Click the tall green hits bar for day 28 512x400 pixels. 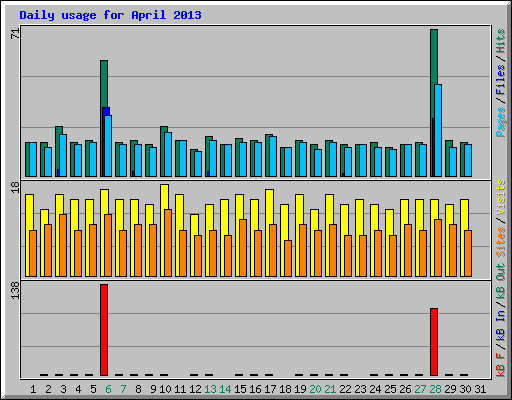coord(434,73)
